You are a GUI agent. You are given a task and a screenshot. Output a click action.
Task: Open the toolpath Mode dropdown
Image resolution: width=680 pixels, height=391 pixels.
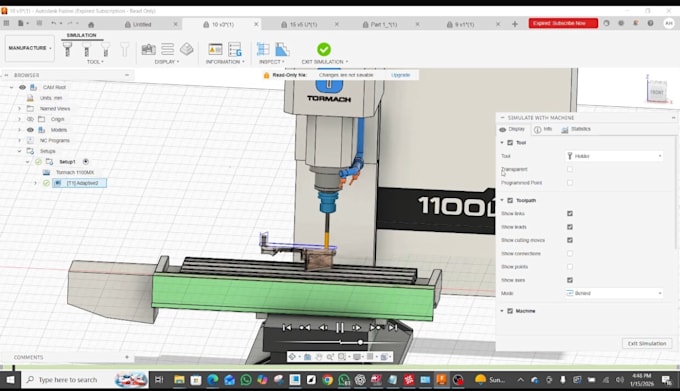click(614, 293)
